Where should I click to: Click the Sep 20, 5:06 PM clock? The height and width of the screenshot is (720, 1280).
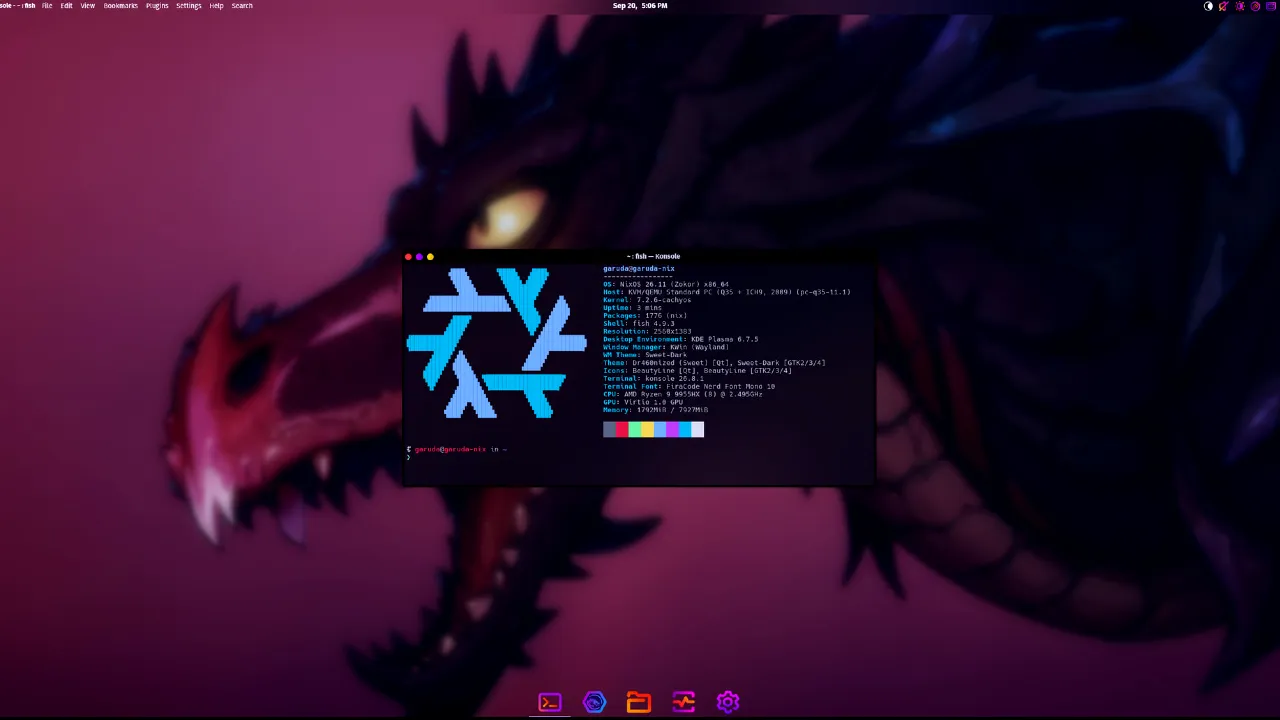tap(640, 6)
